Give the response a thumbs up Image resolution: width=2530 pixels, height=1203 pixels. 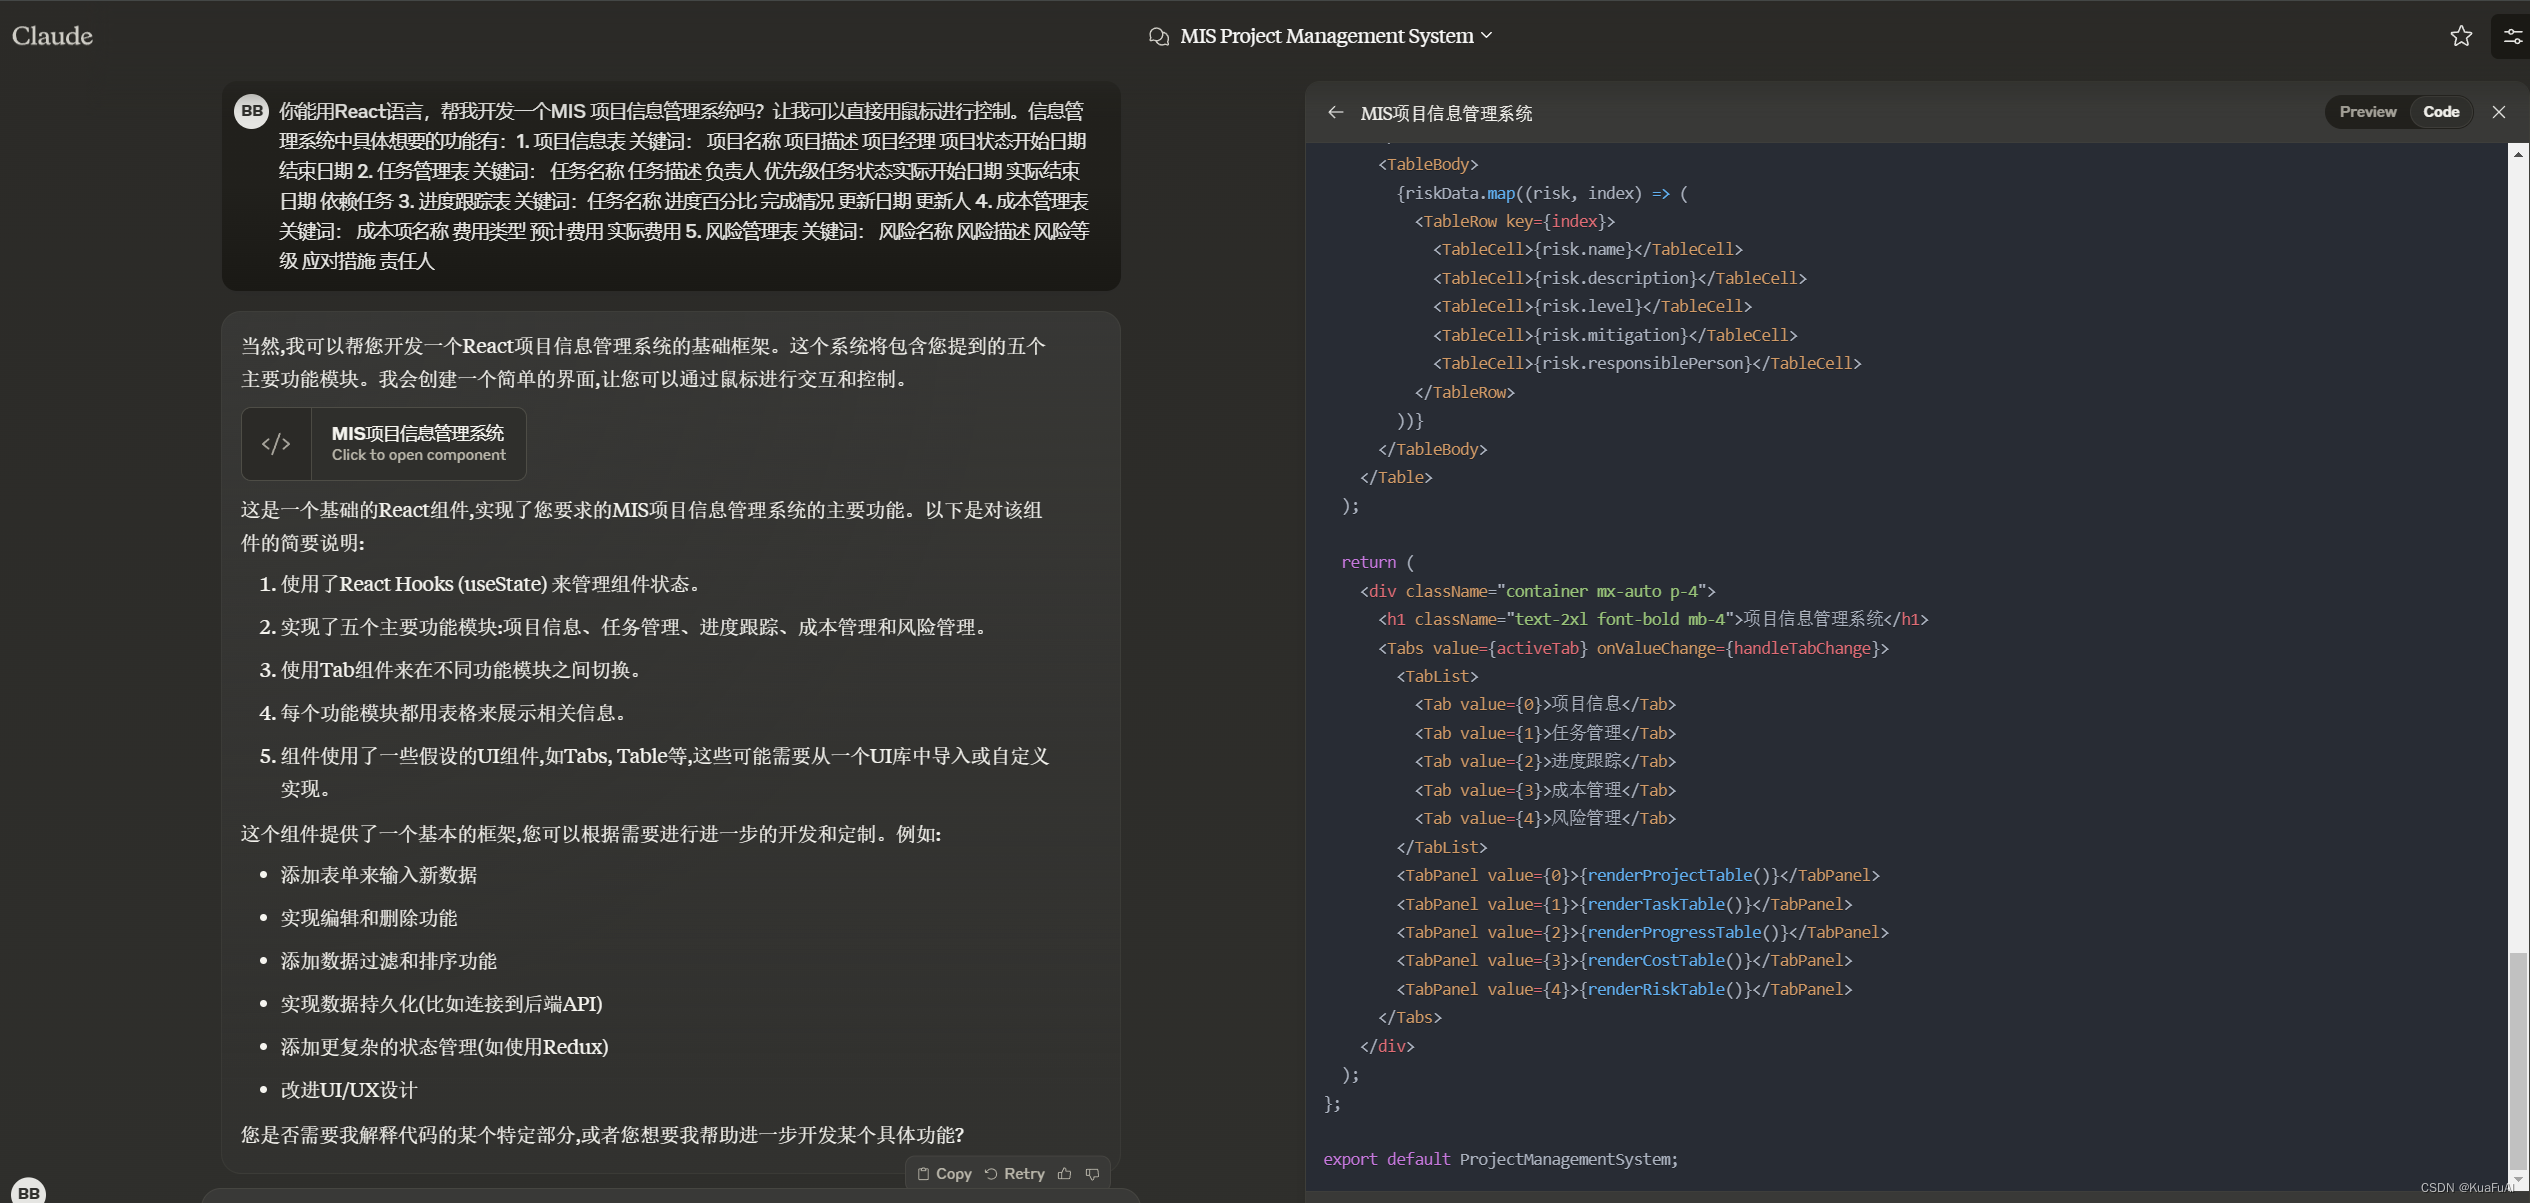pyautogui.click(x=1065, y=1174)
